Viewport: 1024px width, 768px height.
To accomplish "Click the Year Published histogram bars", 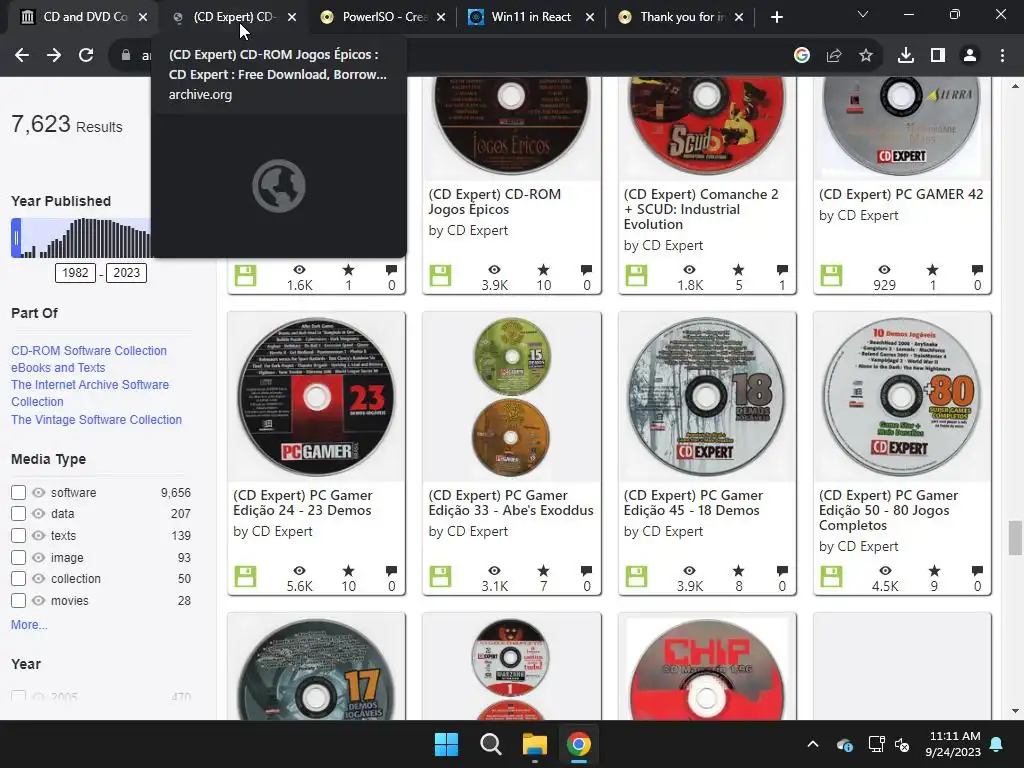I will pyautogui.click(x=85, y=238).
